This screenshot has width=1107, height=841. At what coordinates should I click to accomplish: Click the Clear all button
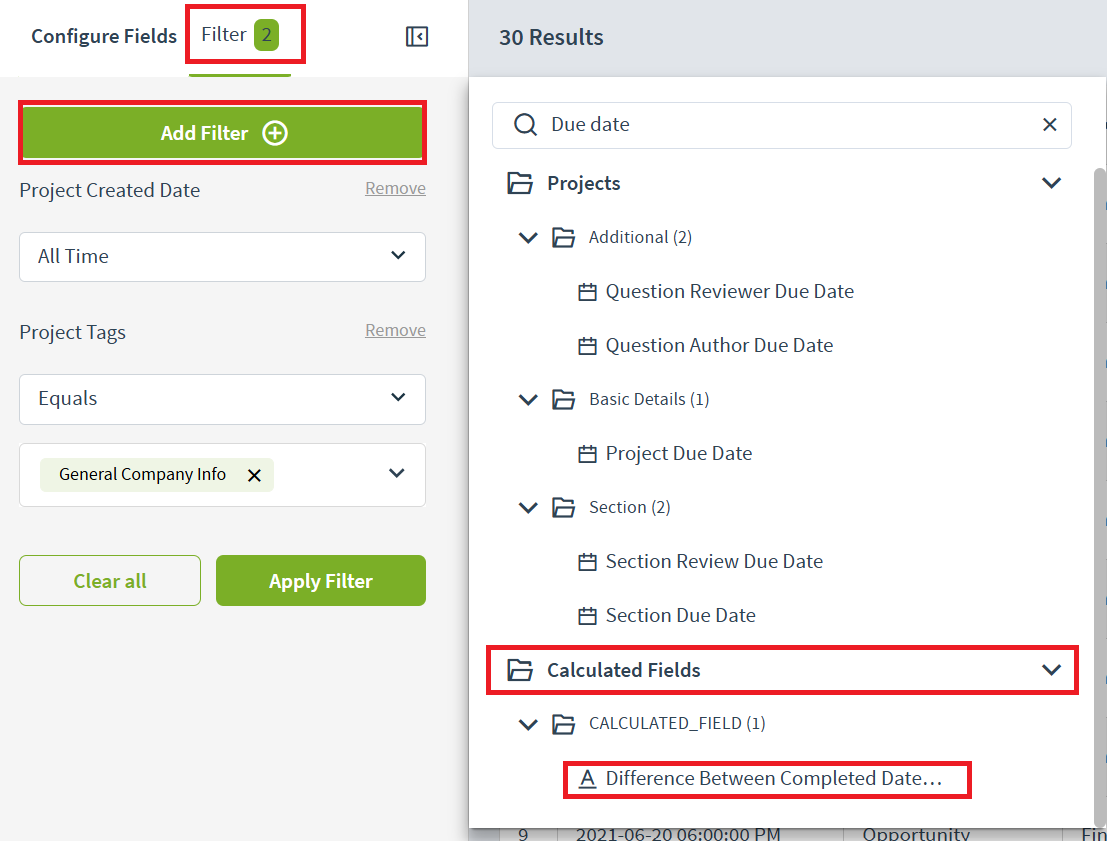click(x=110, y=581)
